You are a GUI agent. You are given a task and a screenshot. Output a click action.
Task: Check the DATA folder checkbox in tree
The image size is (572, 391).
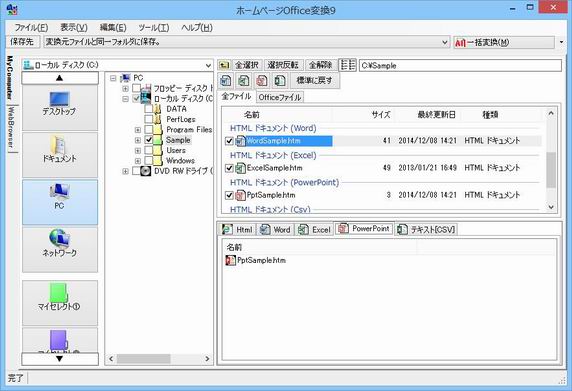(x=148, y=109)
